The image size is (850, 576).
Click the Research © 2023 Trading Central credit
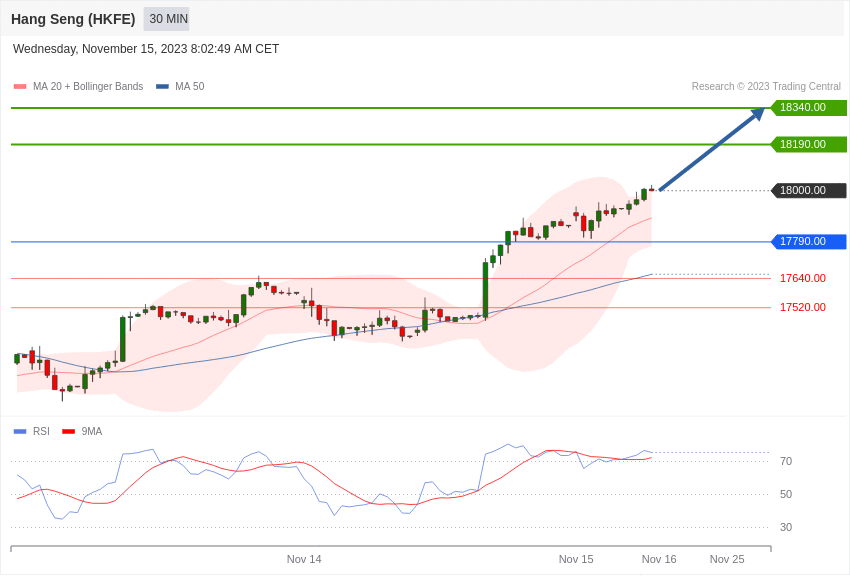click(766, 87)
